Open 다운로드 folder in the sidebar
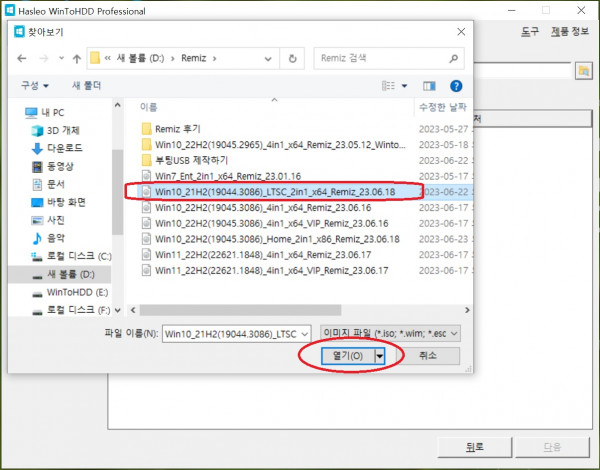This screenshot has height=470, width=600. (x=57, y=148)
